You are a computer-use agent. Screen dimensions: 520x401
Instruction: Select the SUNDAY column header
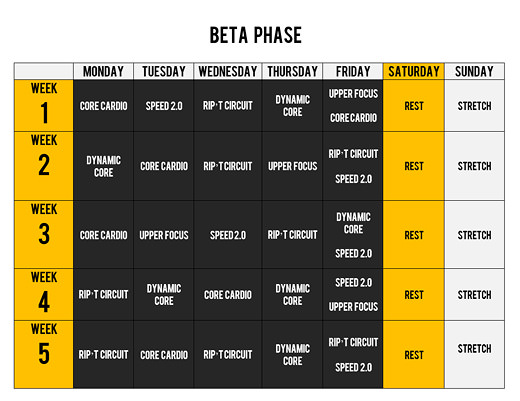tap(474, 71)
